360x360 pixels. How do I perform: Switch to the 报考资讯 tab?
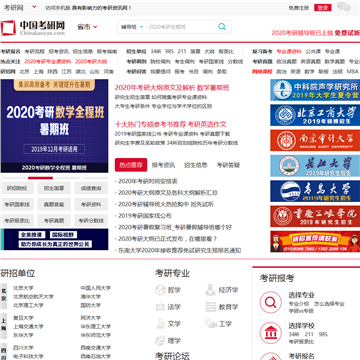point(163,165)
